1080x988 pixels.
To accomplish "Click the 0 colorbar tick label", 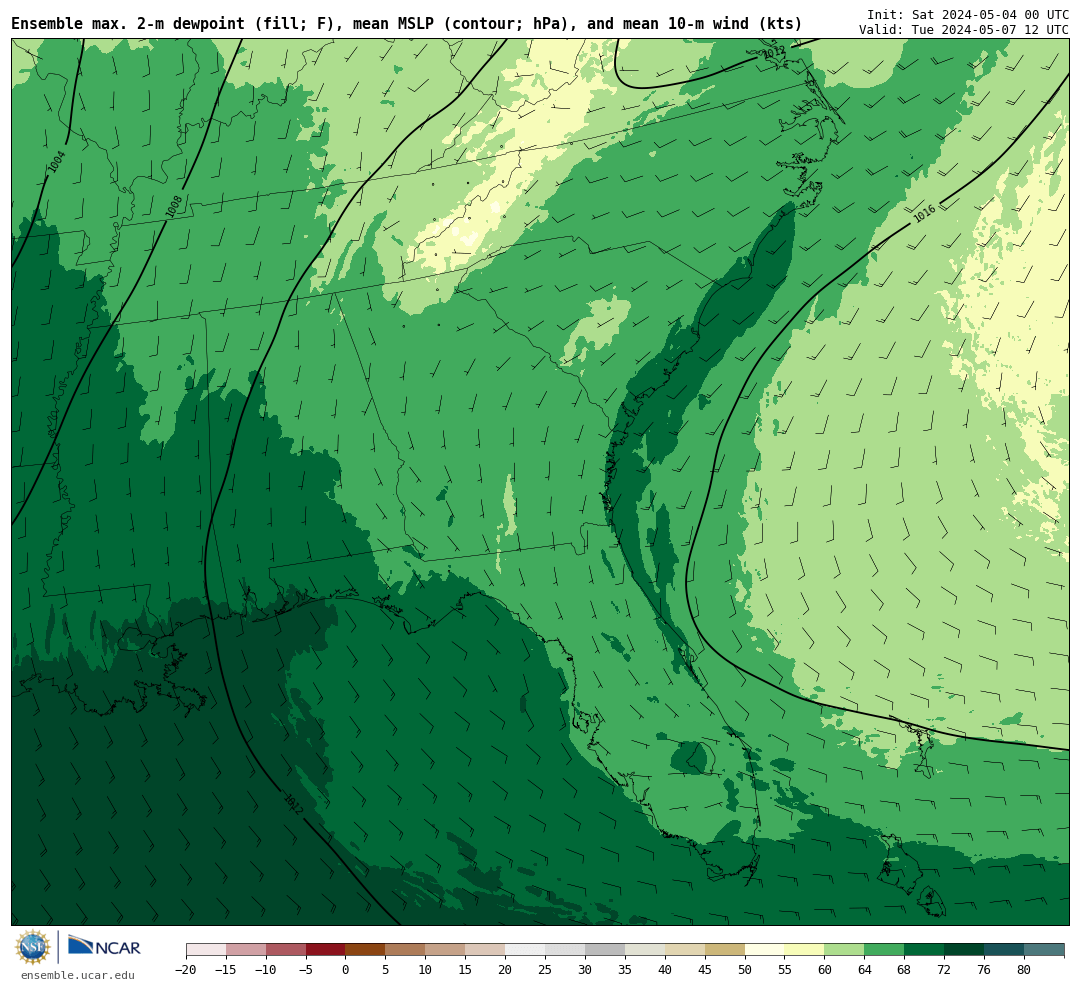I will point(346,969).
